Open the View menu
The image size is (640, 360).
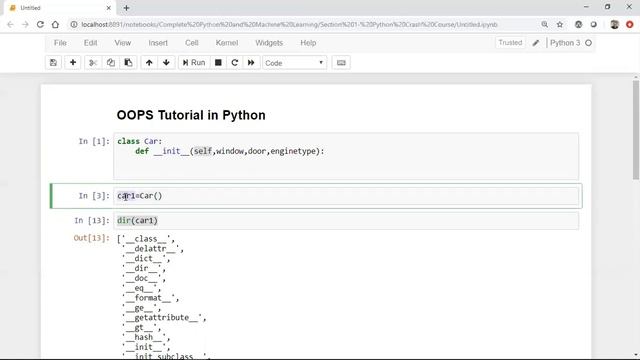coord(123,43)
